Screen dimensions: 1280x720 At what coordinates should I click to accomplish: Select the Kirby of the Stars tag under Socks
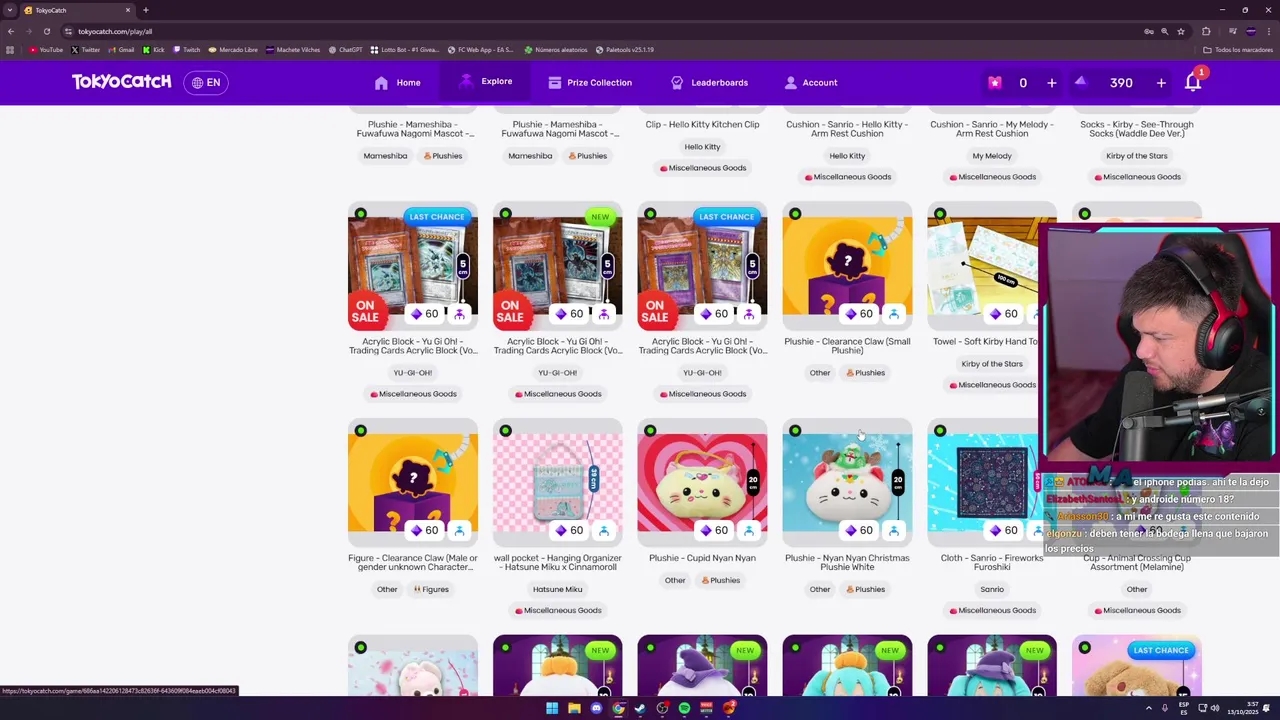click(x=1137, y=156)
